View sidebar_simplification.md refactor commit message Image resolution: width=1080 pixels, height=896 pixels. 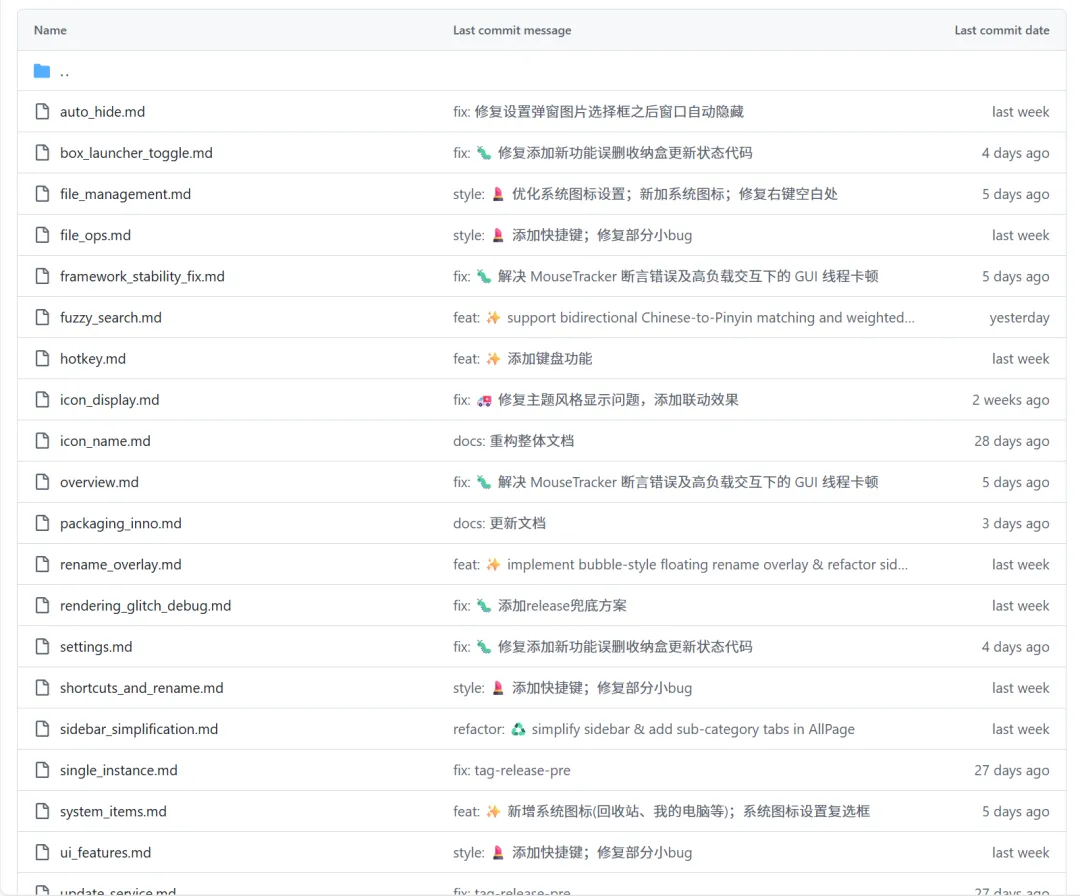(653, 729)
